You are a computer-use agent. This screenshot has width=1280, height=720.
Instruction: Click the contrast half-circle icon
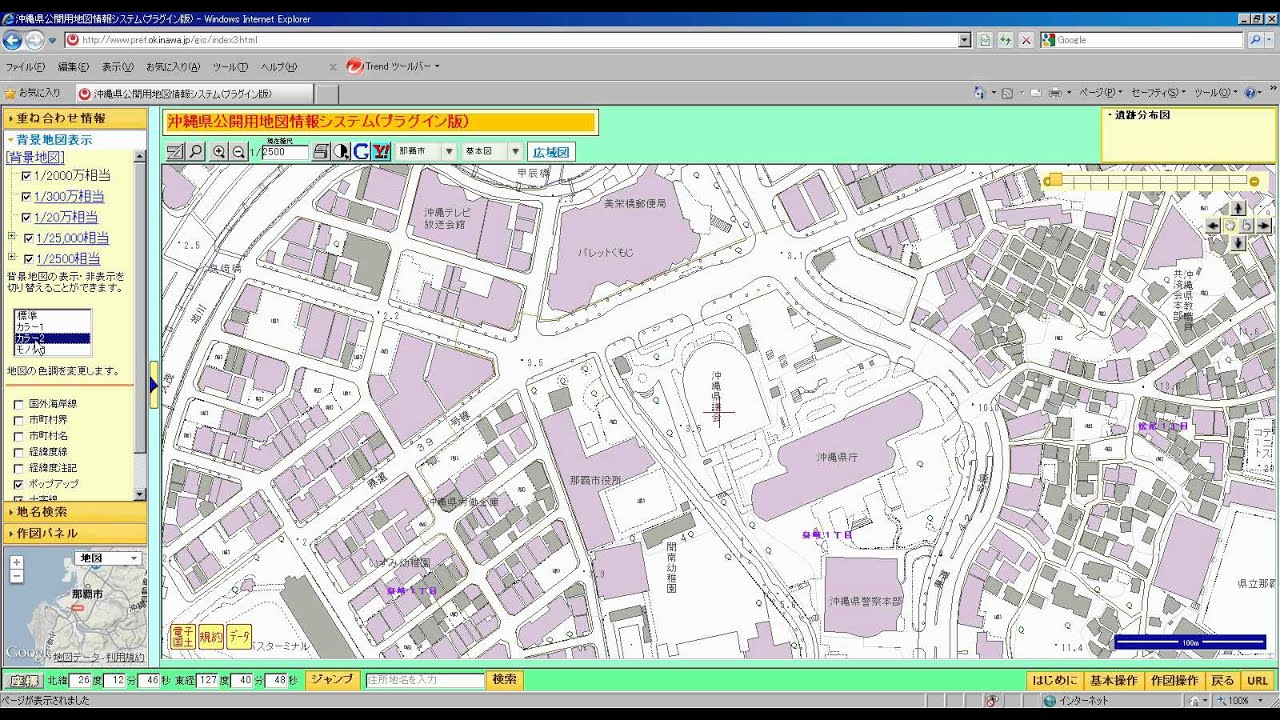point(341,152)
